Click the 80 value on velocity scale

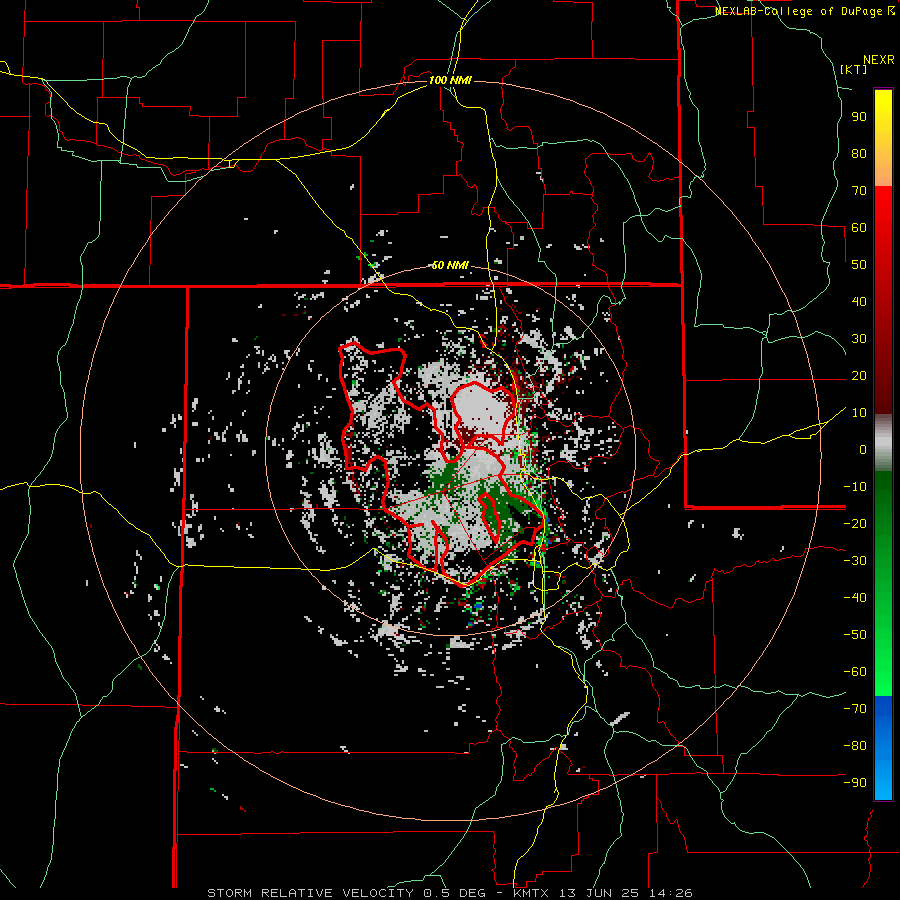click(x=859, y=154)
